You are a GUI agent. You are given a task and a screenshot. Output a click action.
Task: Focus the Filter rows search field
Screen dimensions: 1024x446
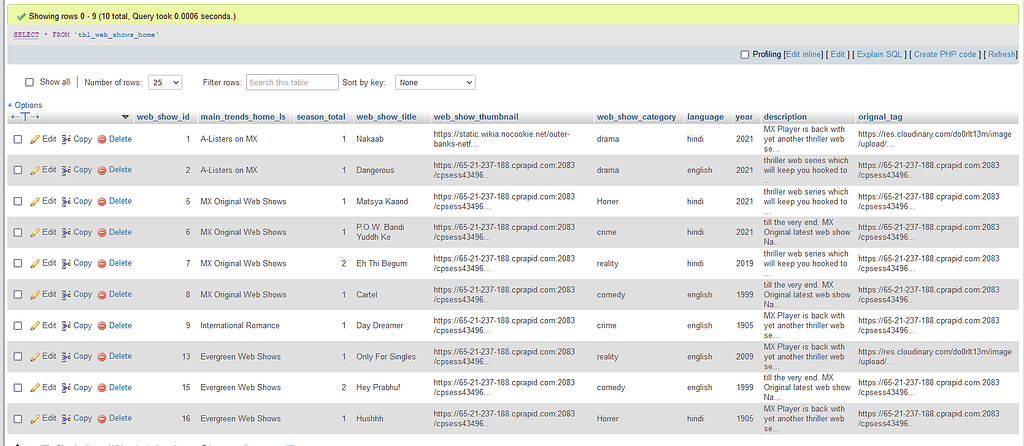coord(293,82)
